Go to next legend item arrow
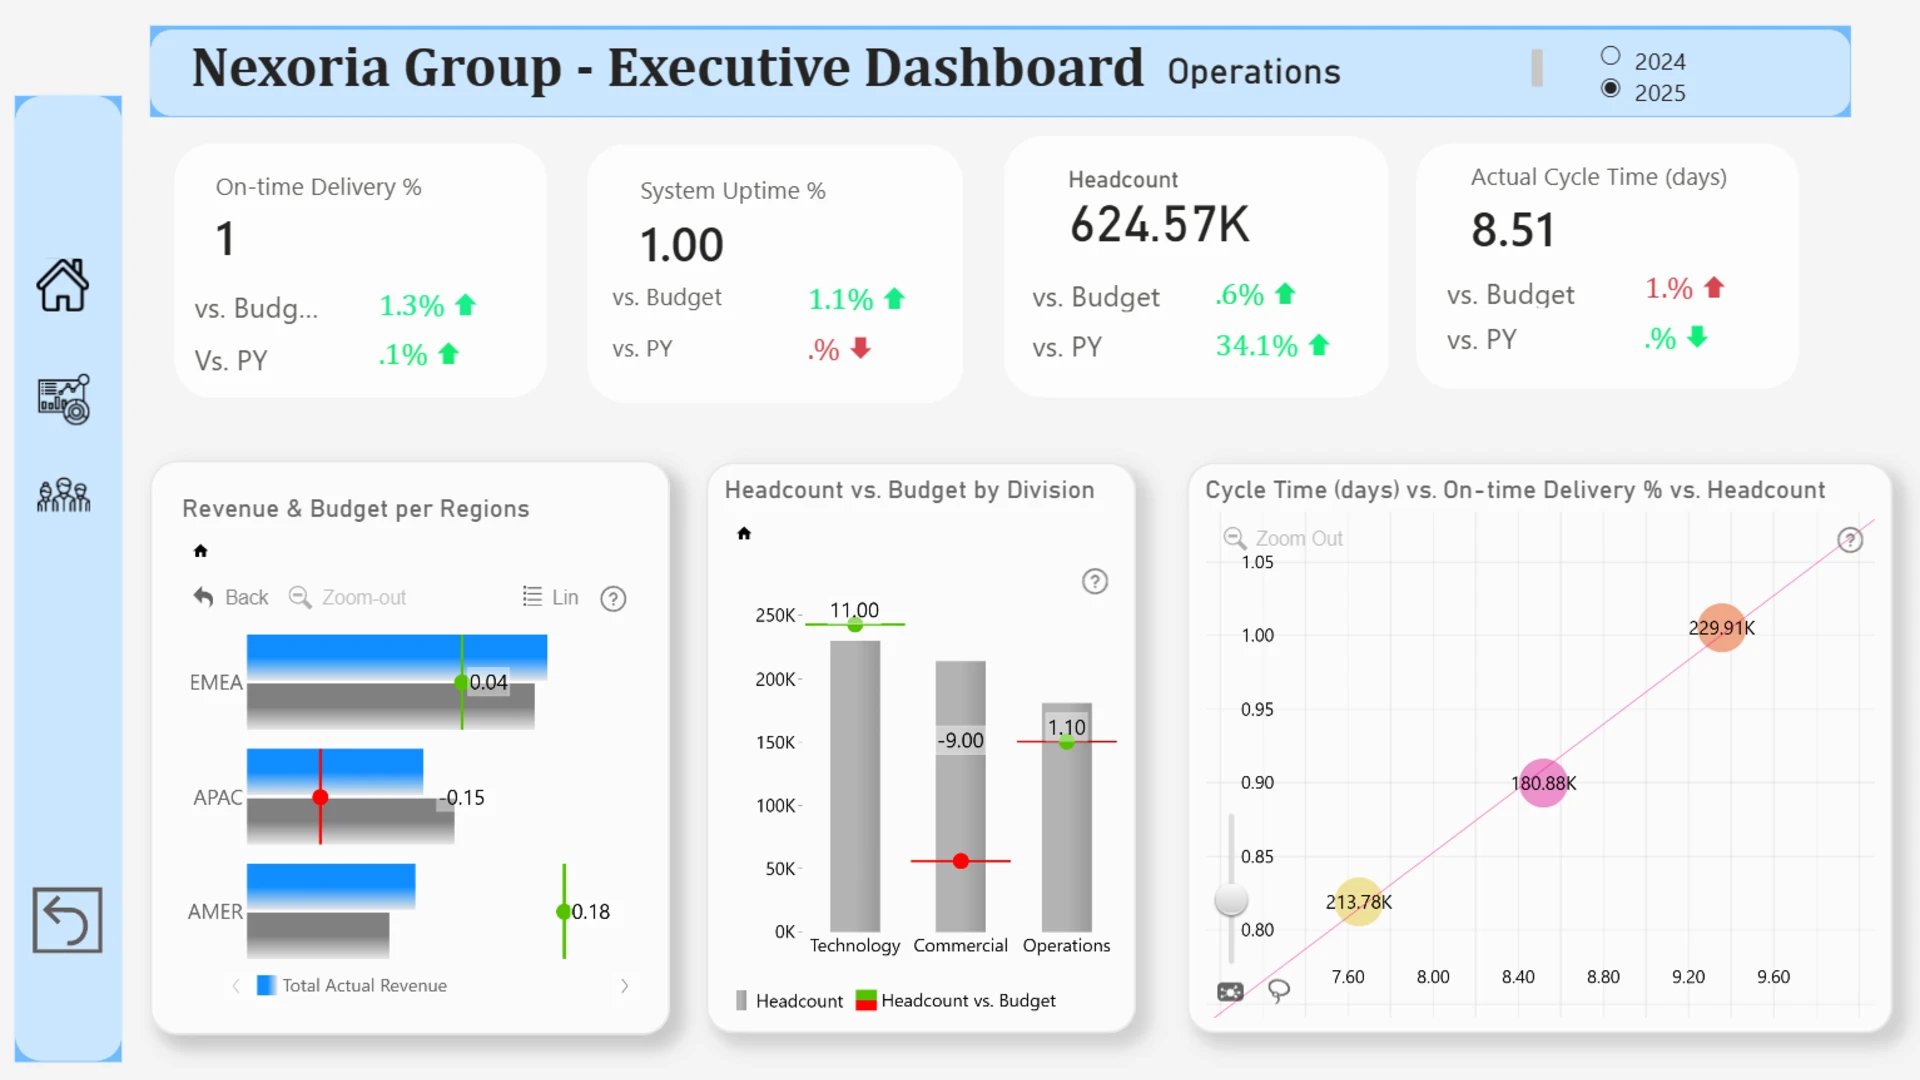 pyautogui.click(x=625, y=986)
